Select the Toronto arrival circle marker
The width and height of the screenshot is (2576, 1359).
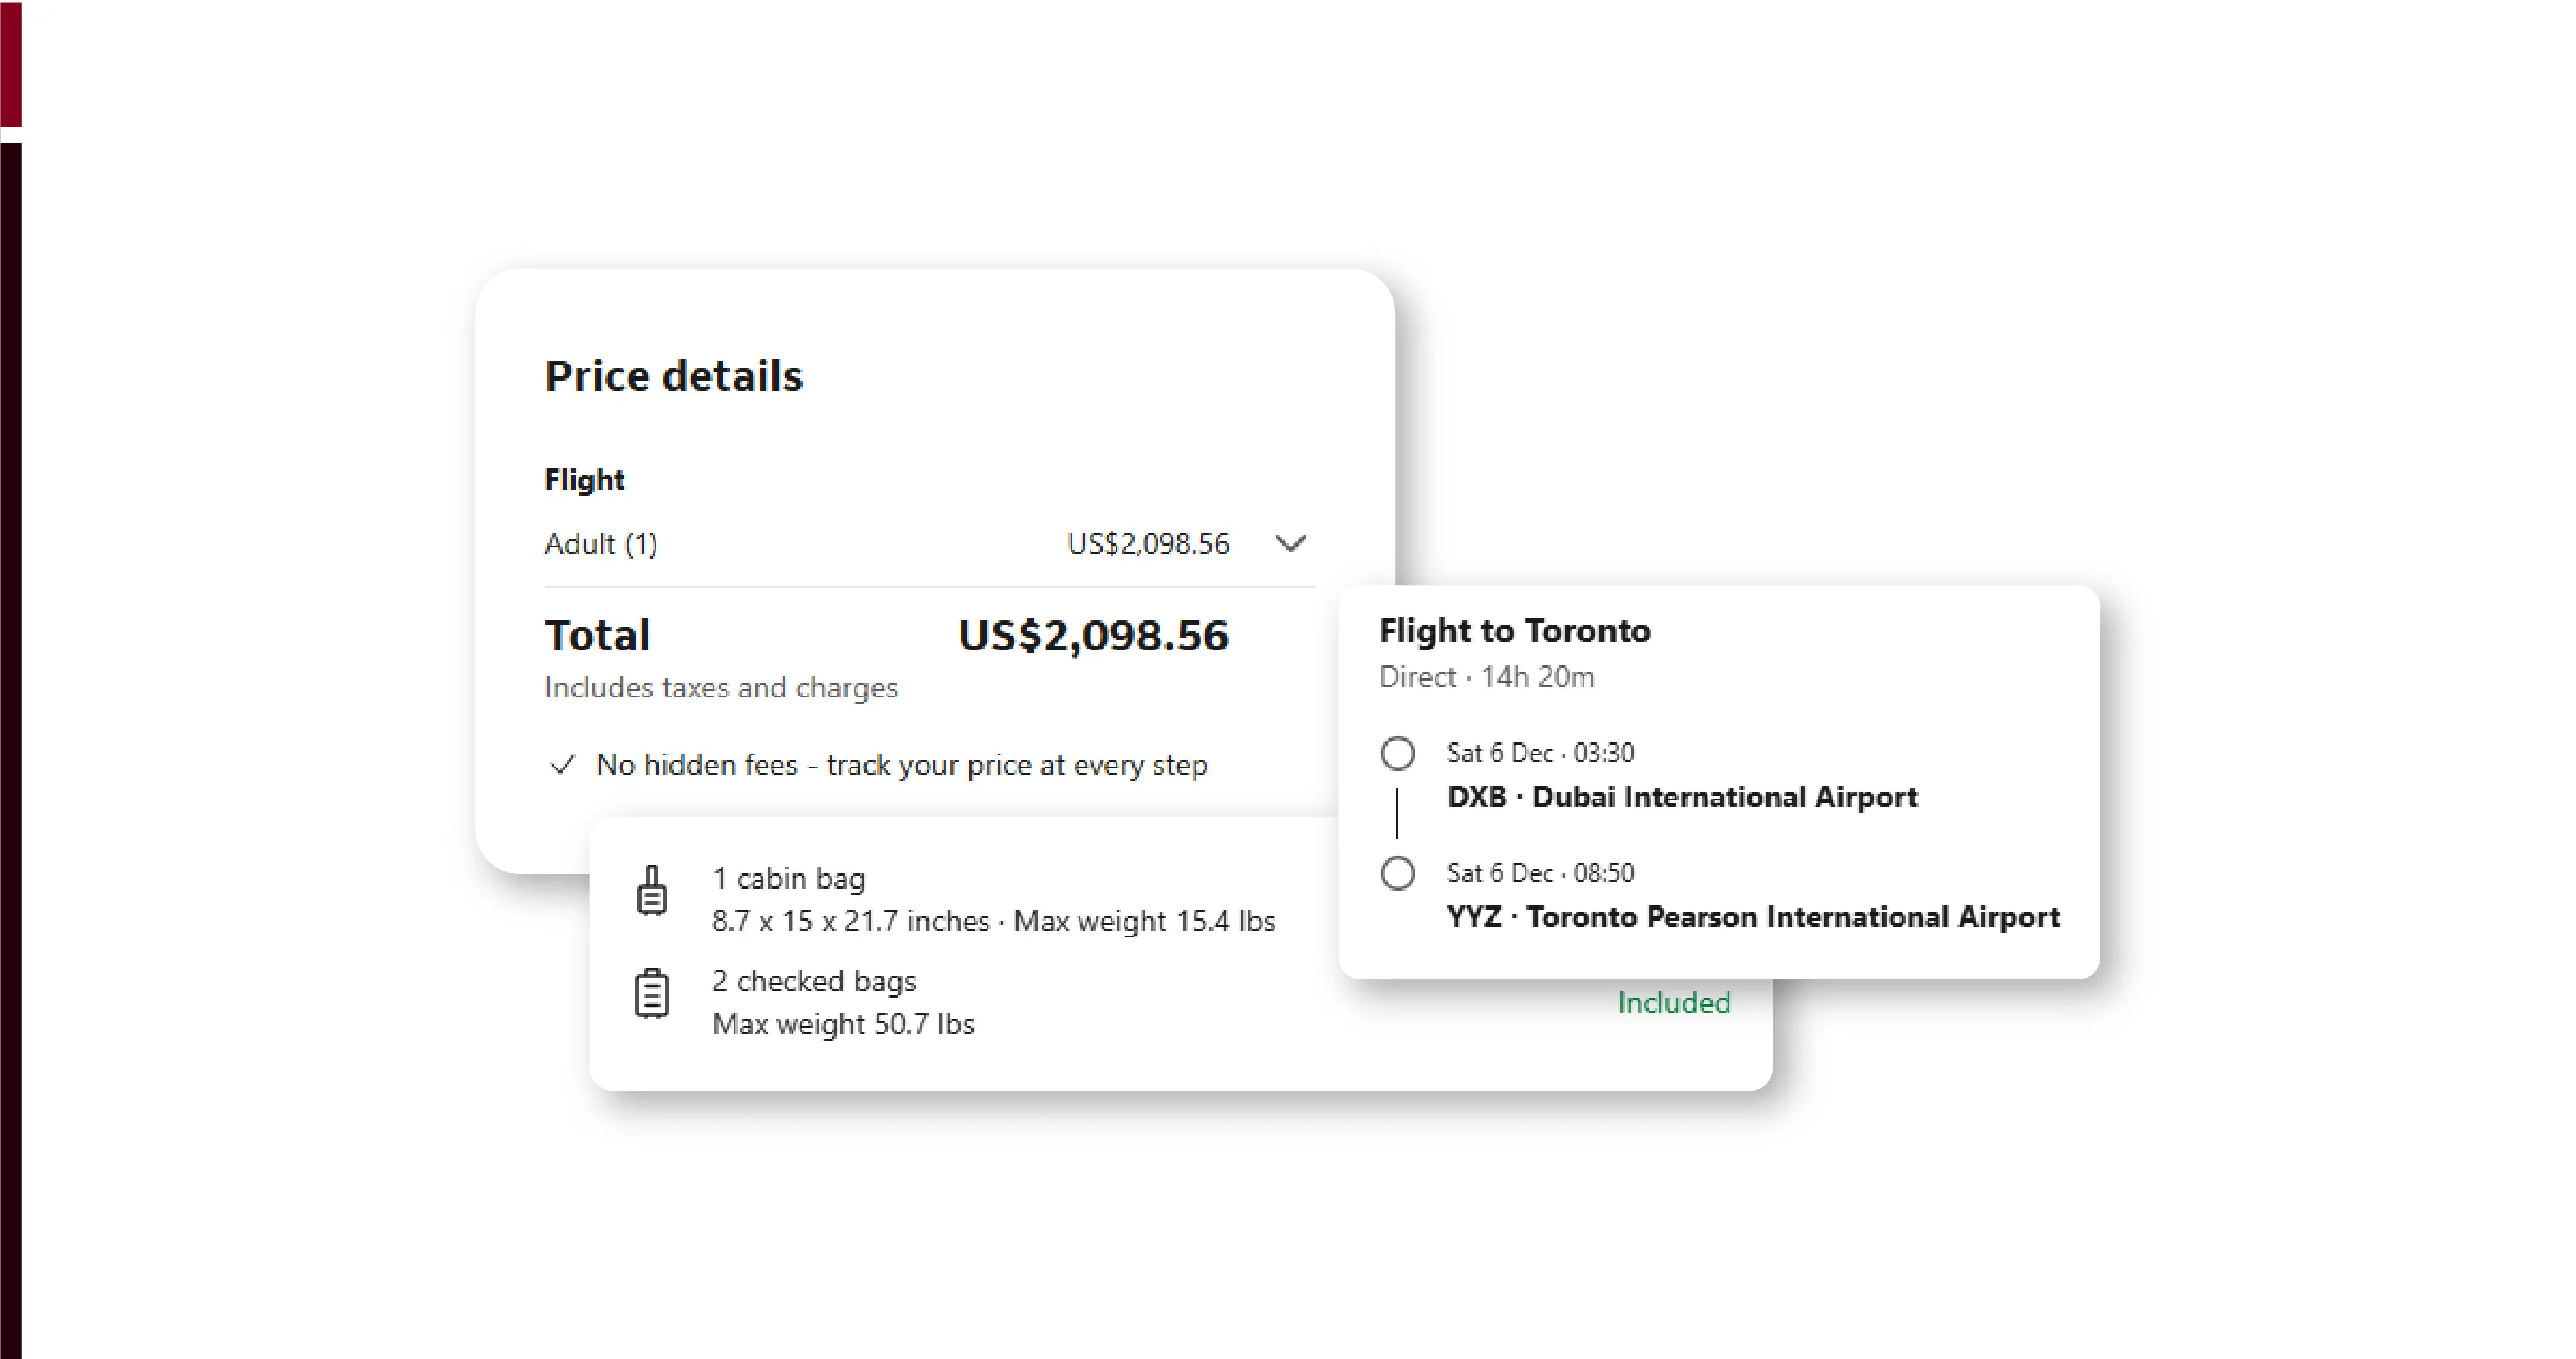(x=1397, y=873)
